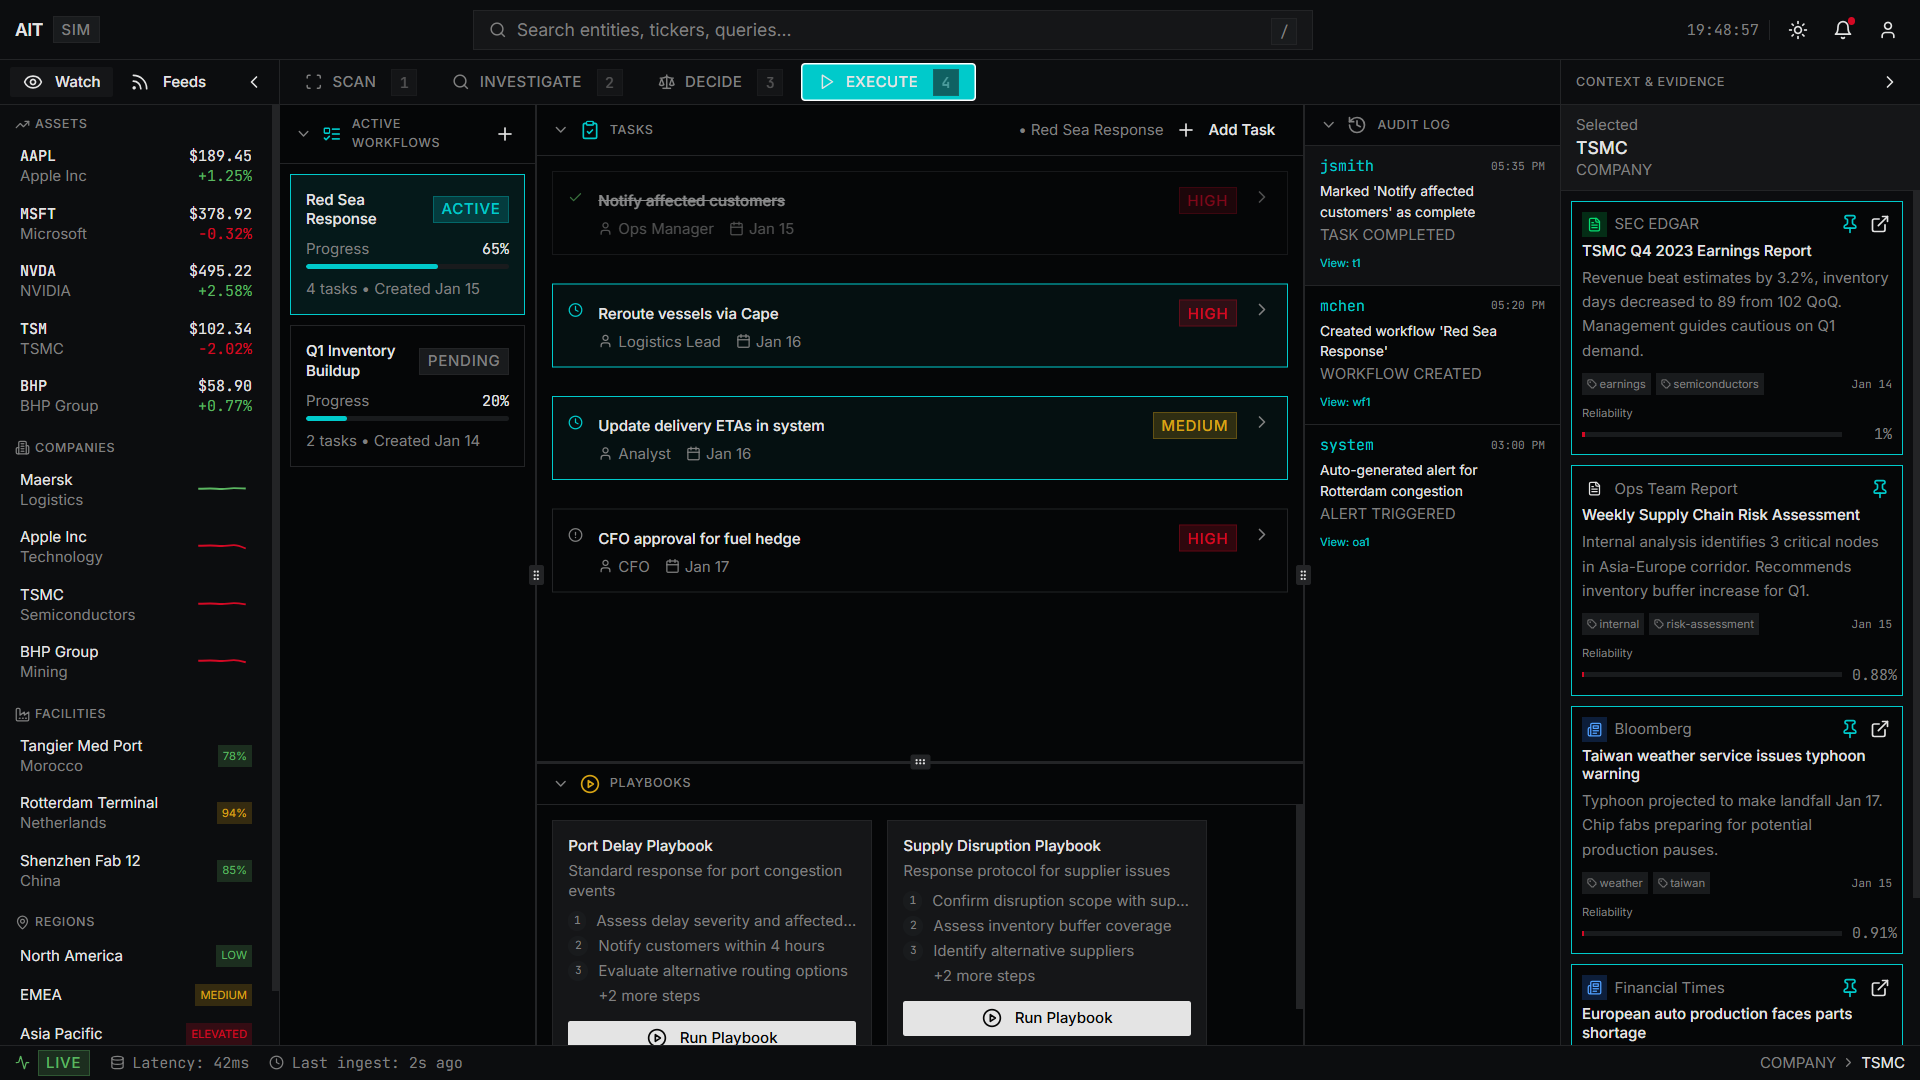Image resolution: width=1920 pixels, height=1080 pixels.
Task: Click the plus icon in Active Workflows
Action: [x=505, y=134]
